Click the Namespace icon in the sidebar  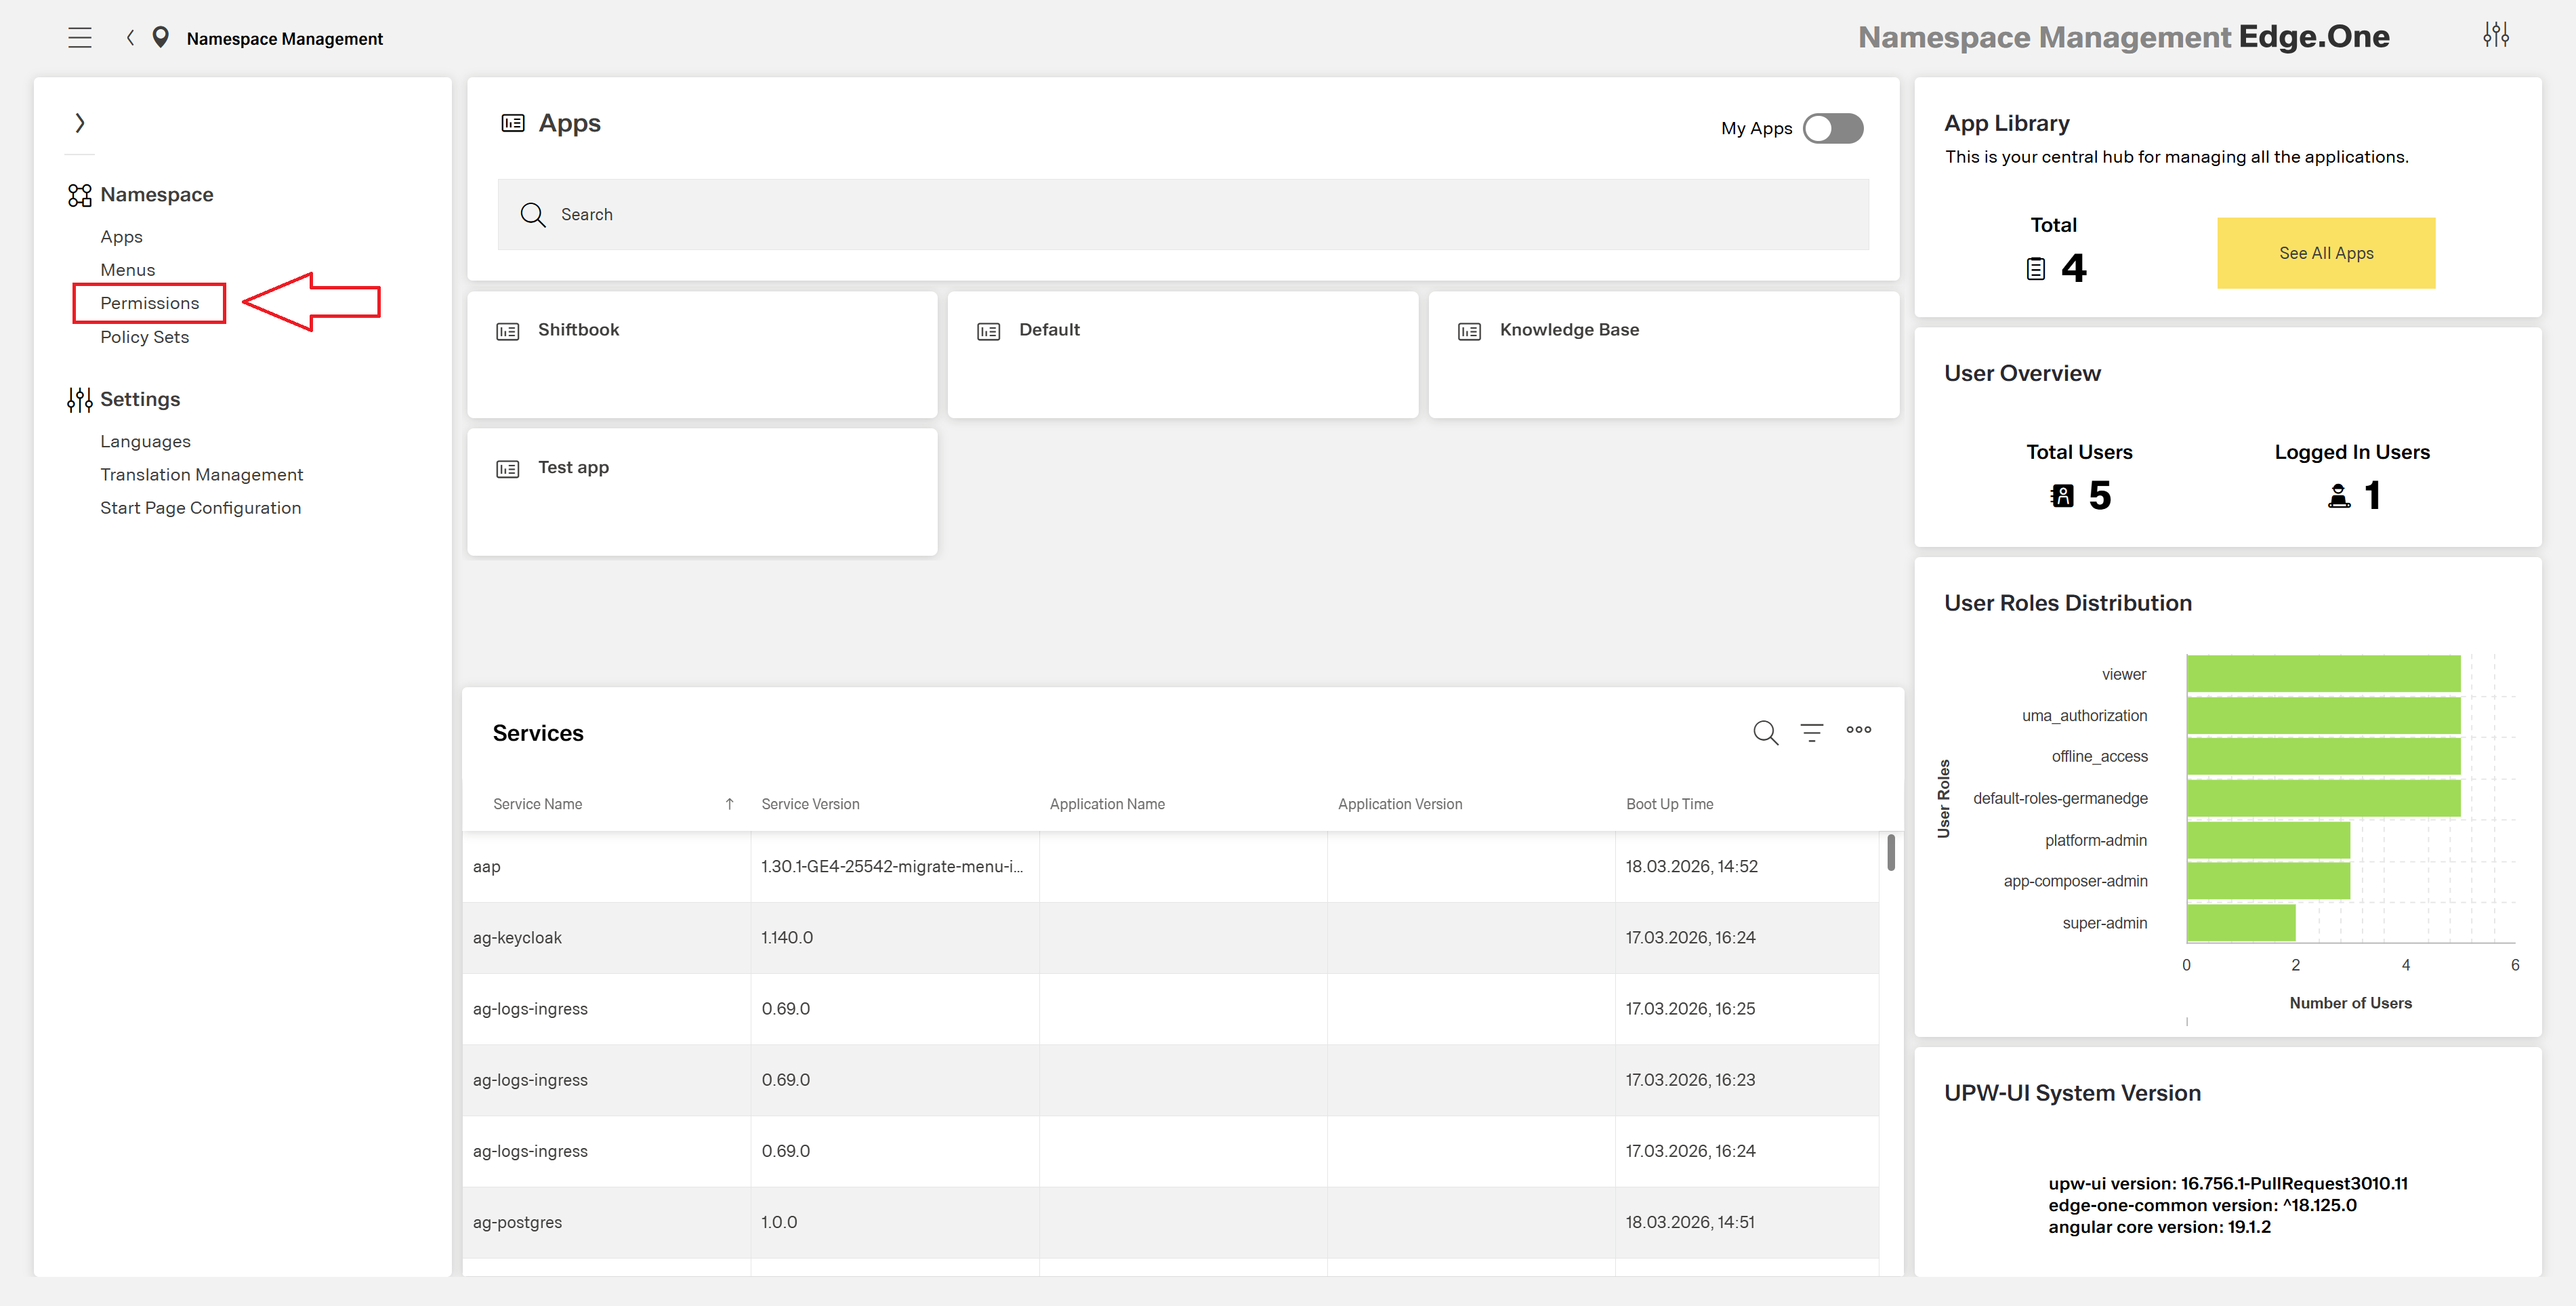[79, 194]
